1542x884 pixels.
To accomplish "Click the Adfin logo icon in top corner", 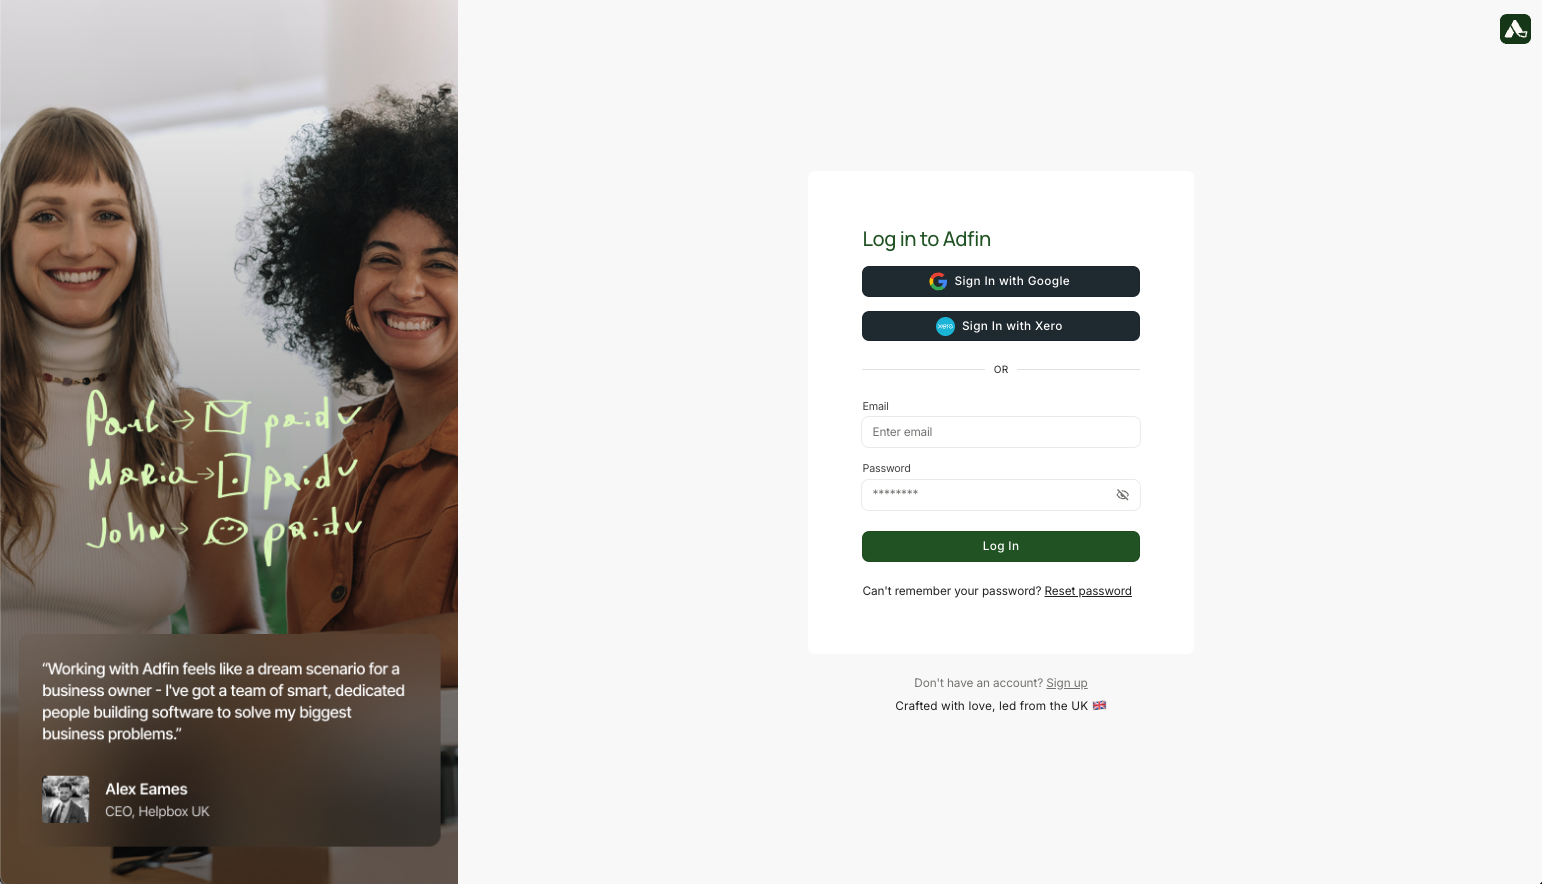I will point(1515,29).
